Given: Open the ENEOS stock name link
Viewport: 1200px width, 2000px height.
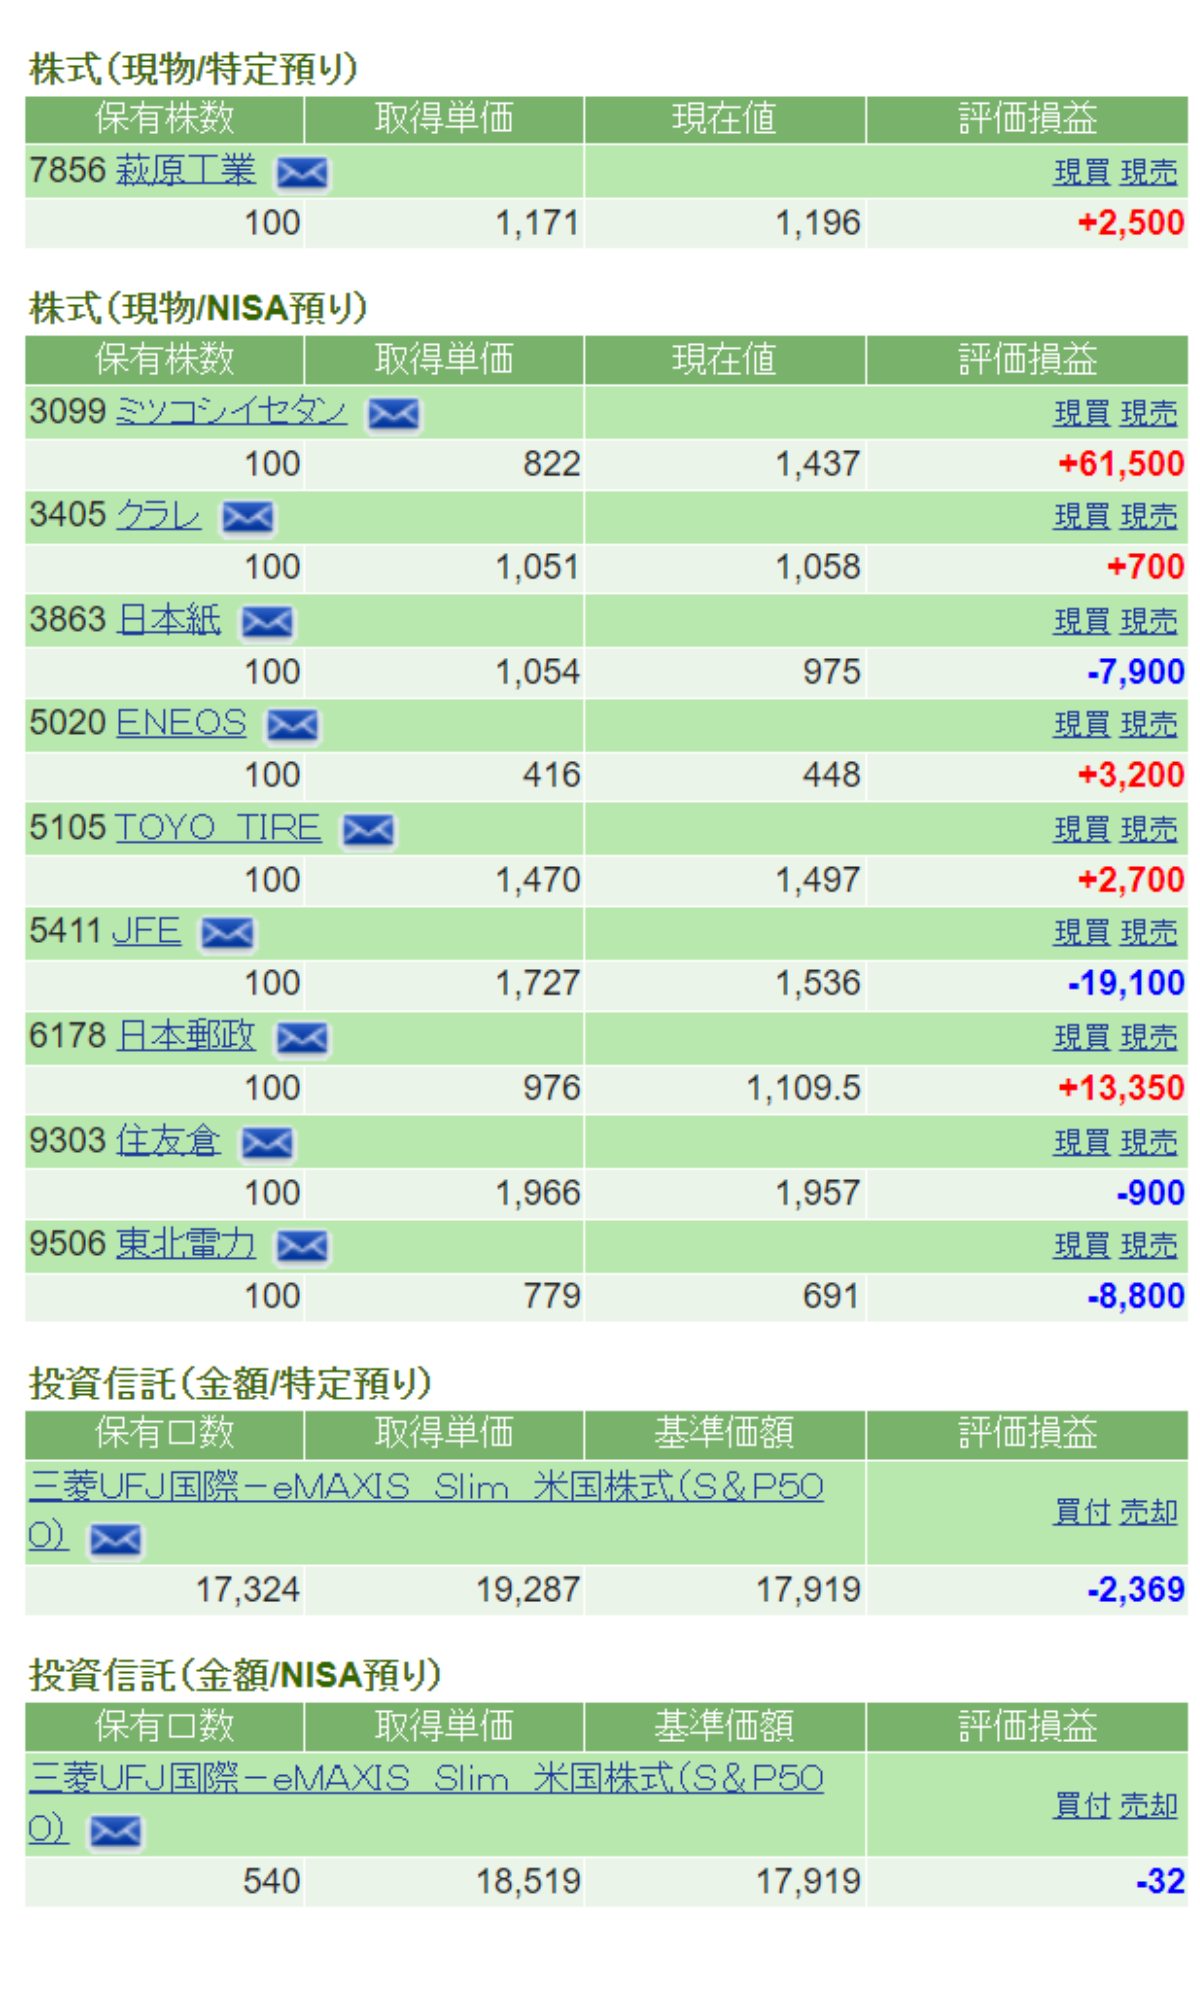Looking at the screenshot, I should click(181, 722).
